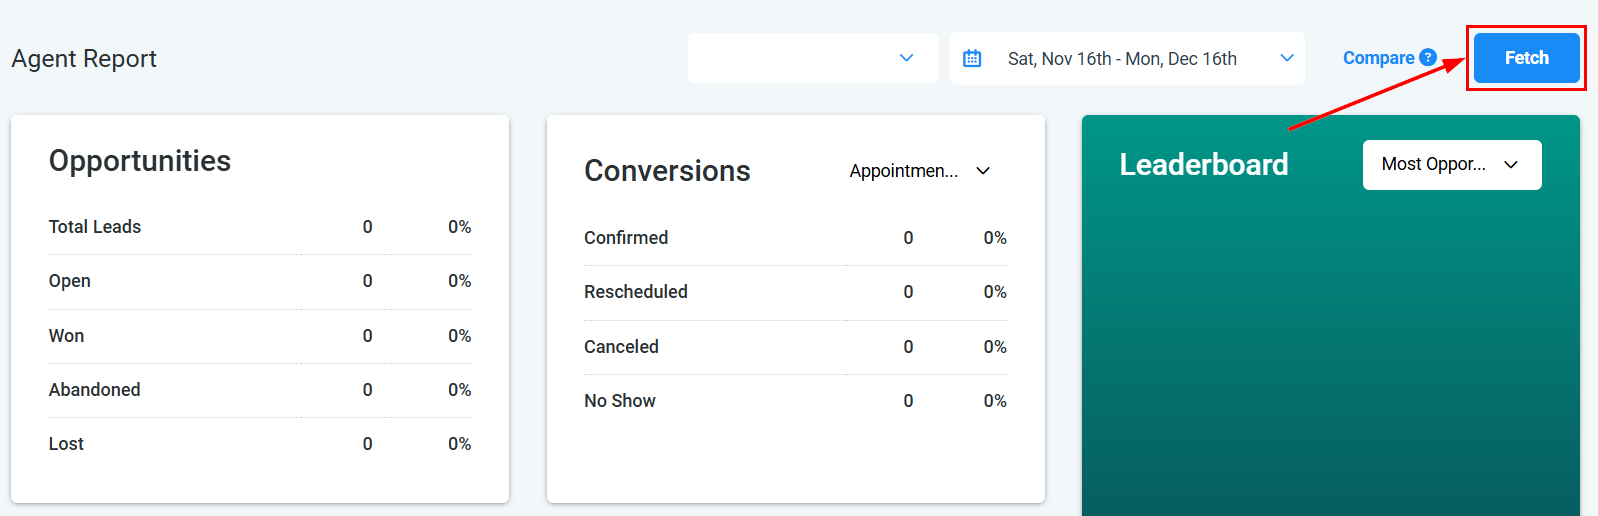Click the Leaderboard heading

1203,165
